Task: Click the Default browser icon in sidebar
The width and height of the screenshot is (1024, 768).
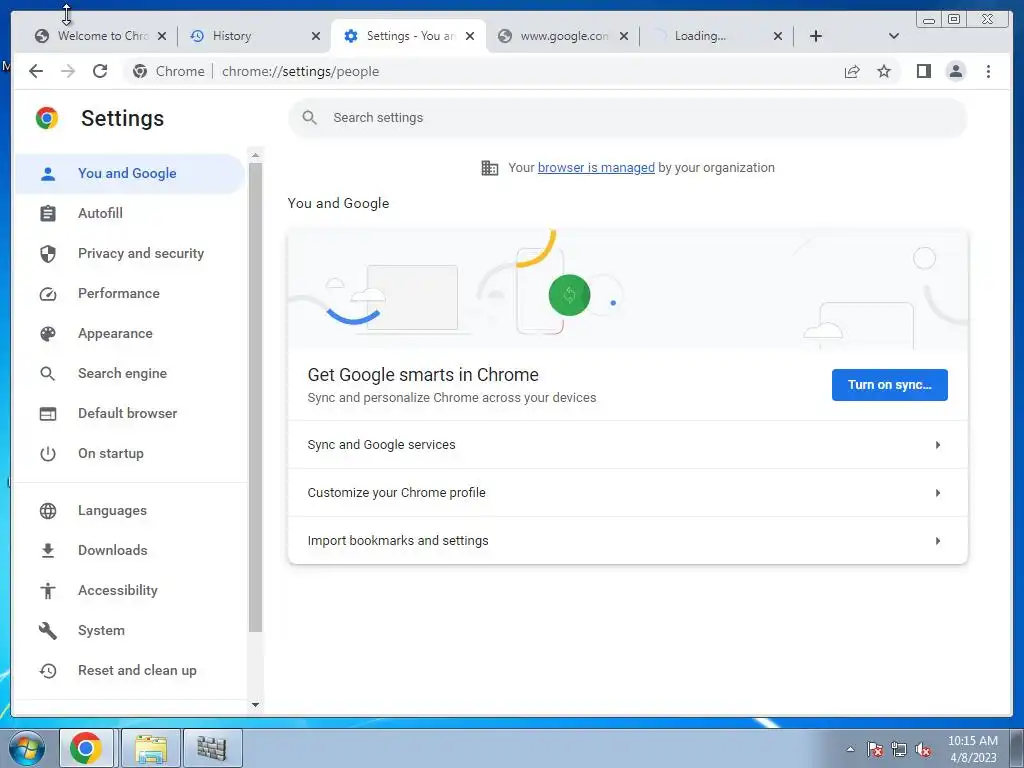Action: pos(48,413)
